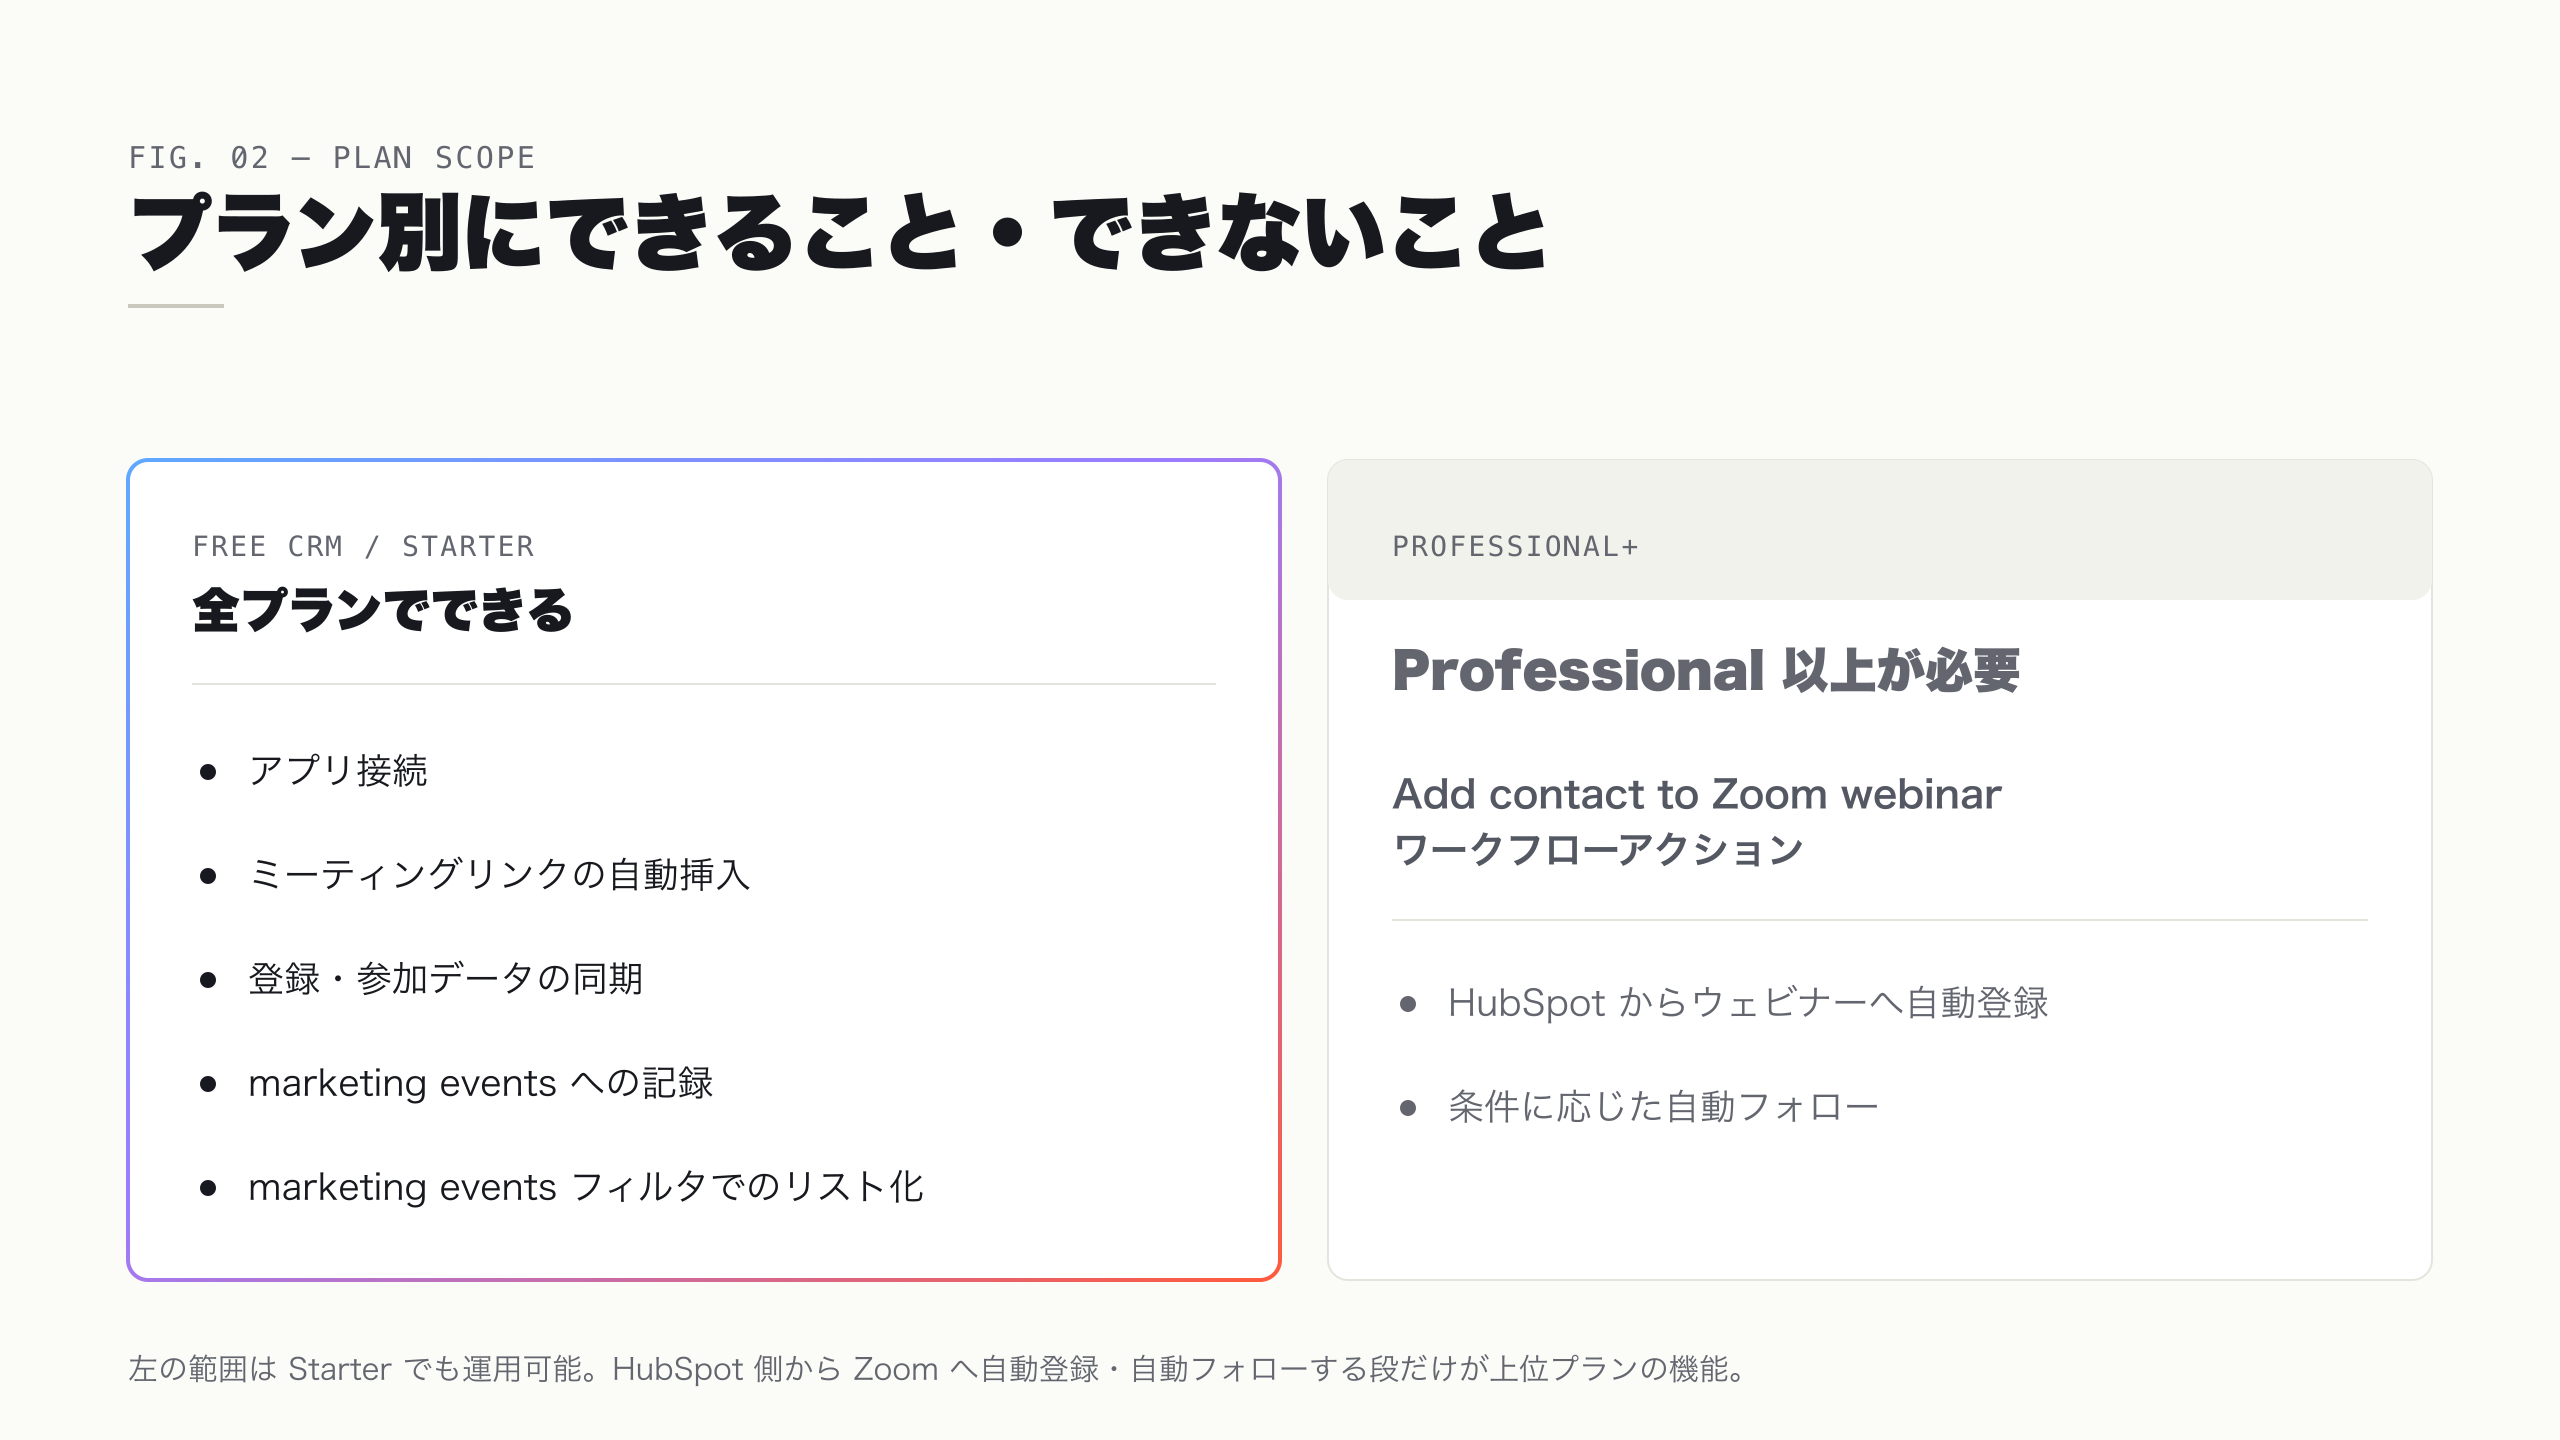Select the heading 全プランでできる
This screenshot has width=2560, height=1440.
tap(382, 610)
